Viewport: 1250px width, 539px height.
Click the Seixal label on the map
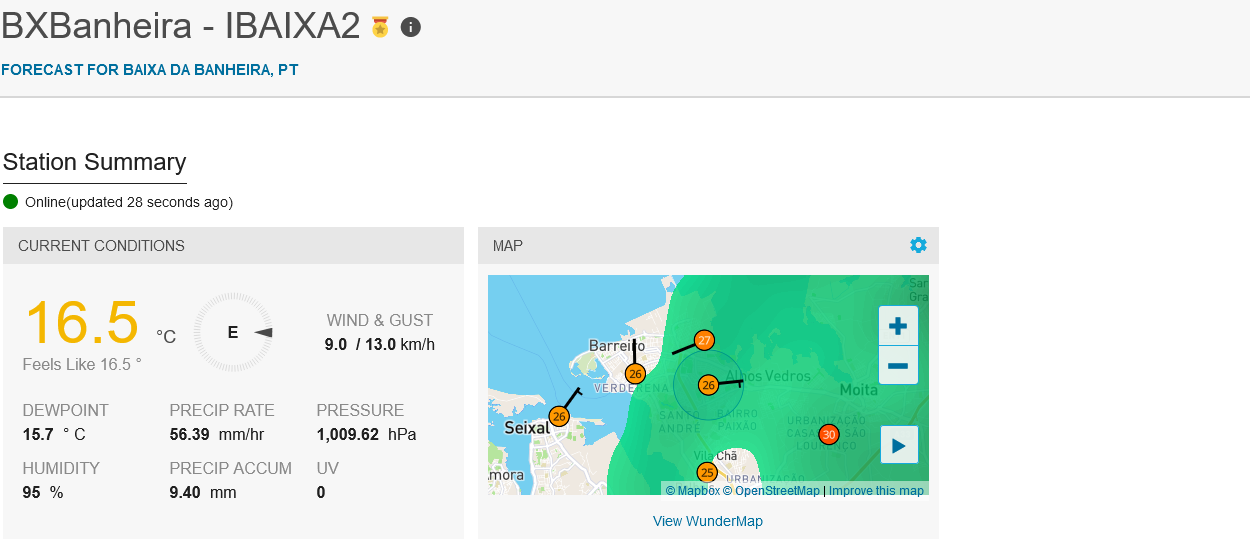point(527,428)
